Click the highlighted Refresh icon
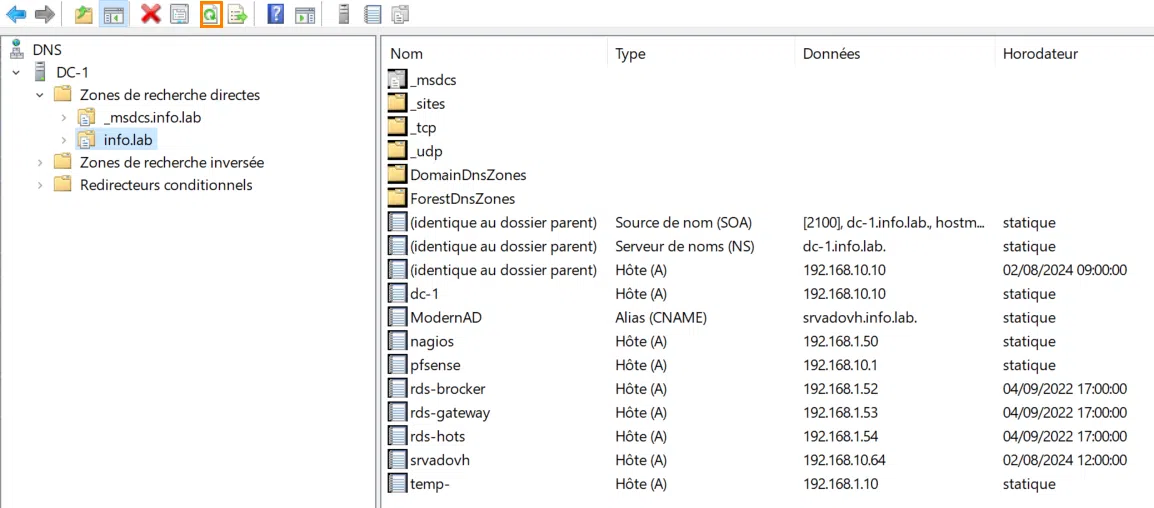 pos(210,14)
